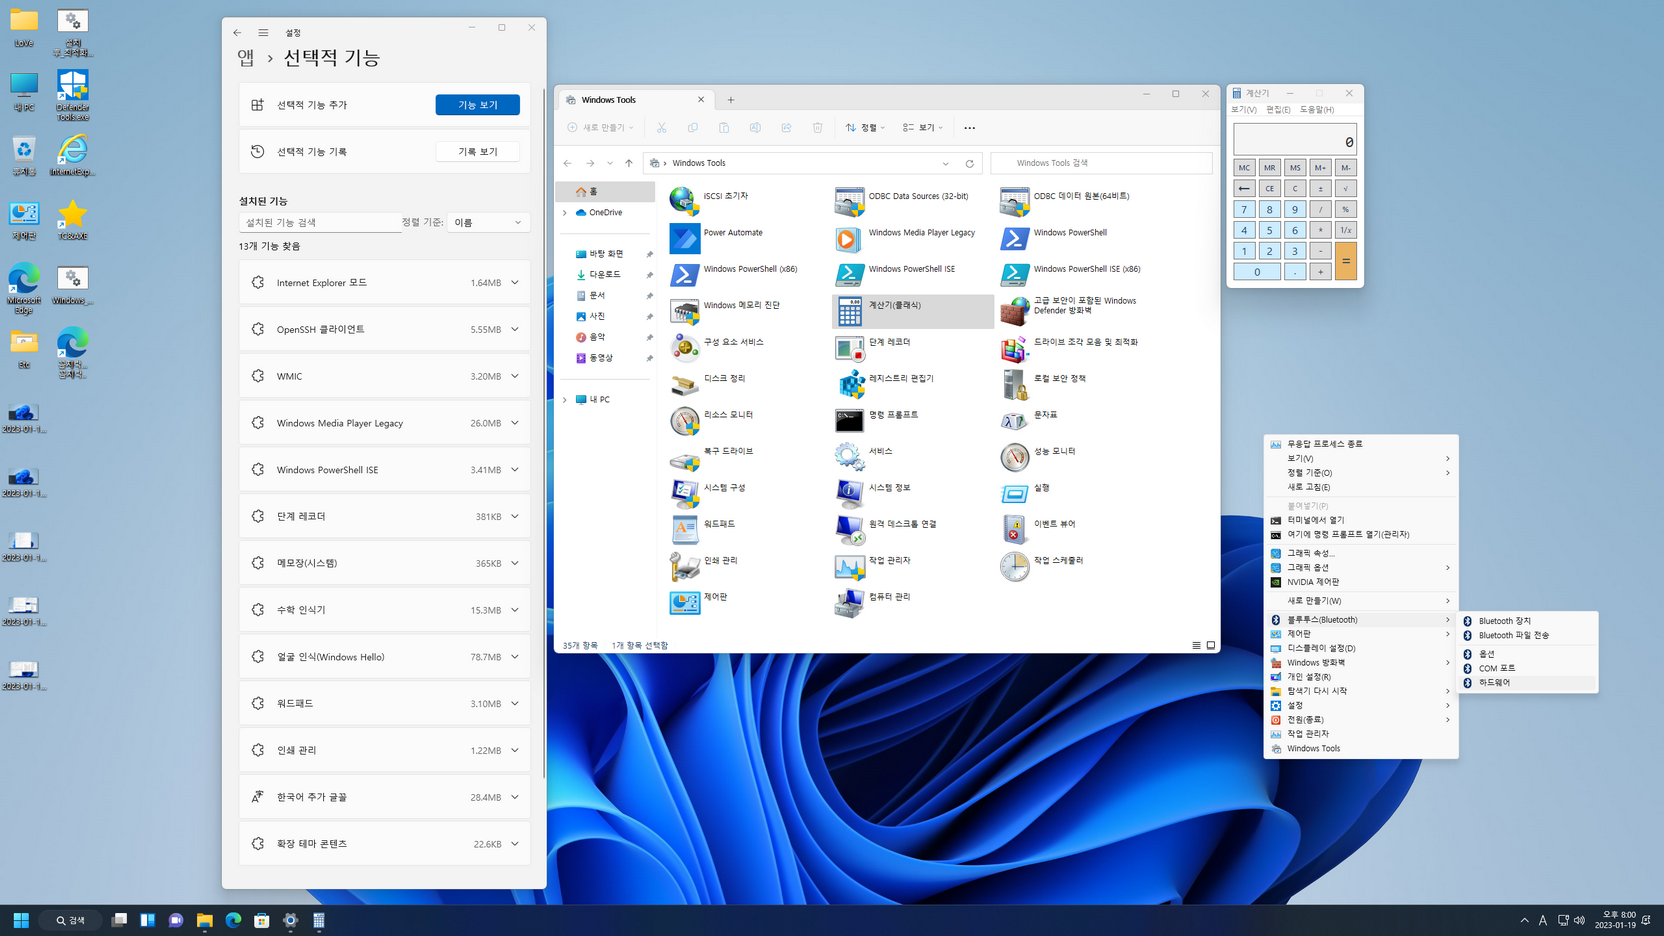Open iSCSI 초기자 in Windows Tools

[x=685, y=200]
